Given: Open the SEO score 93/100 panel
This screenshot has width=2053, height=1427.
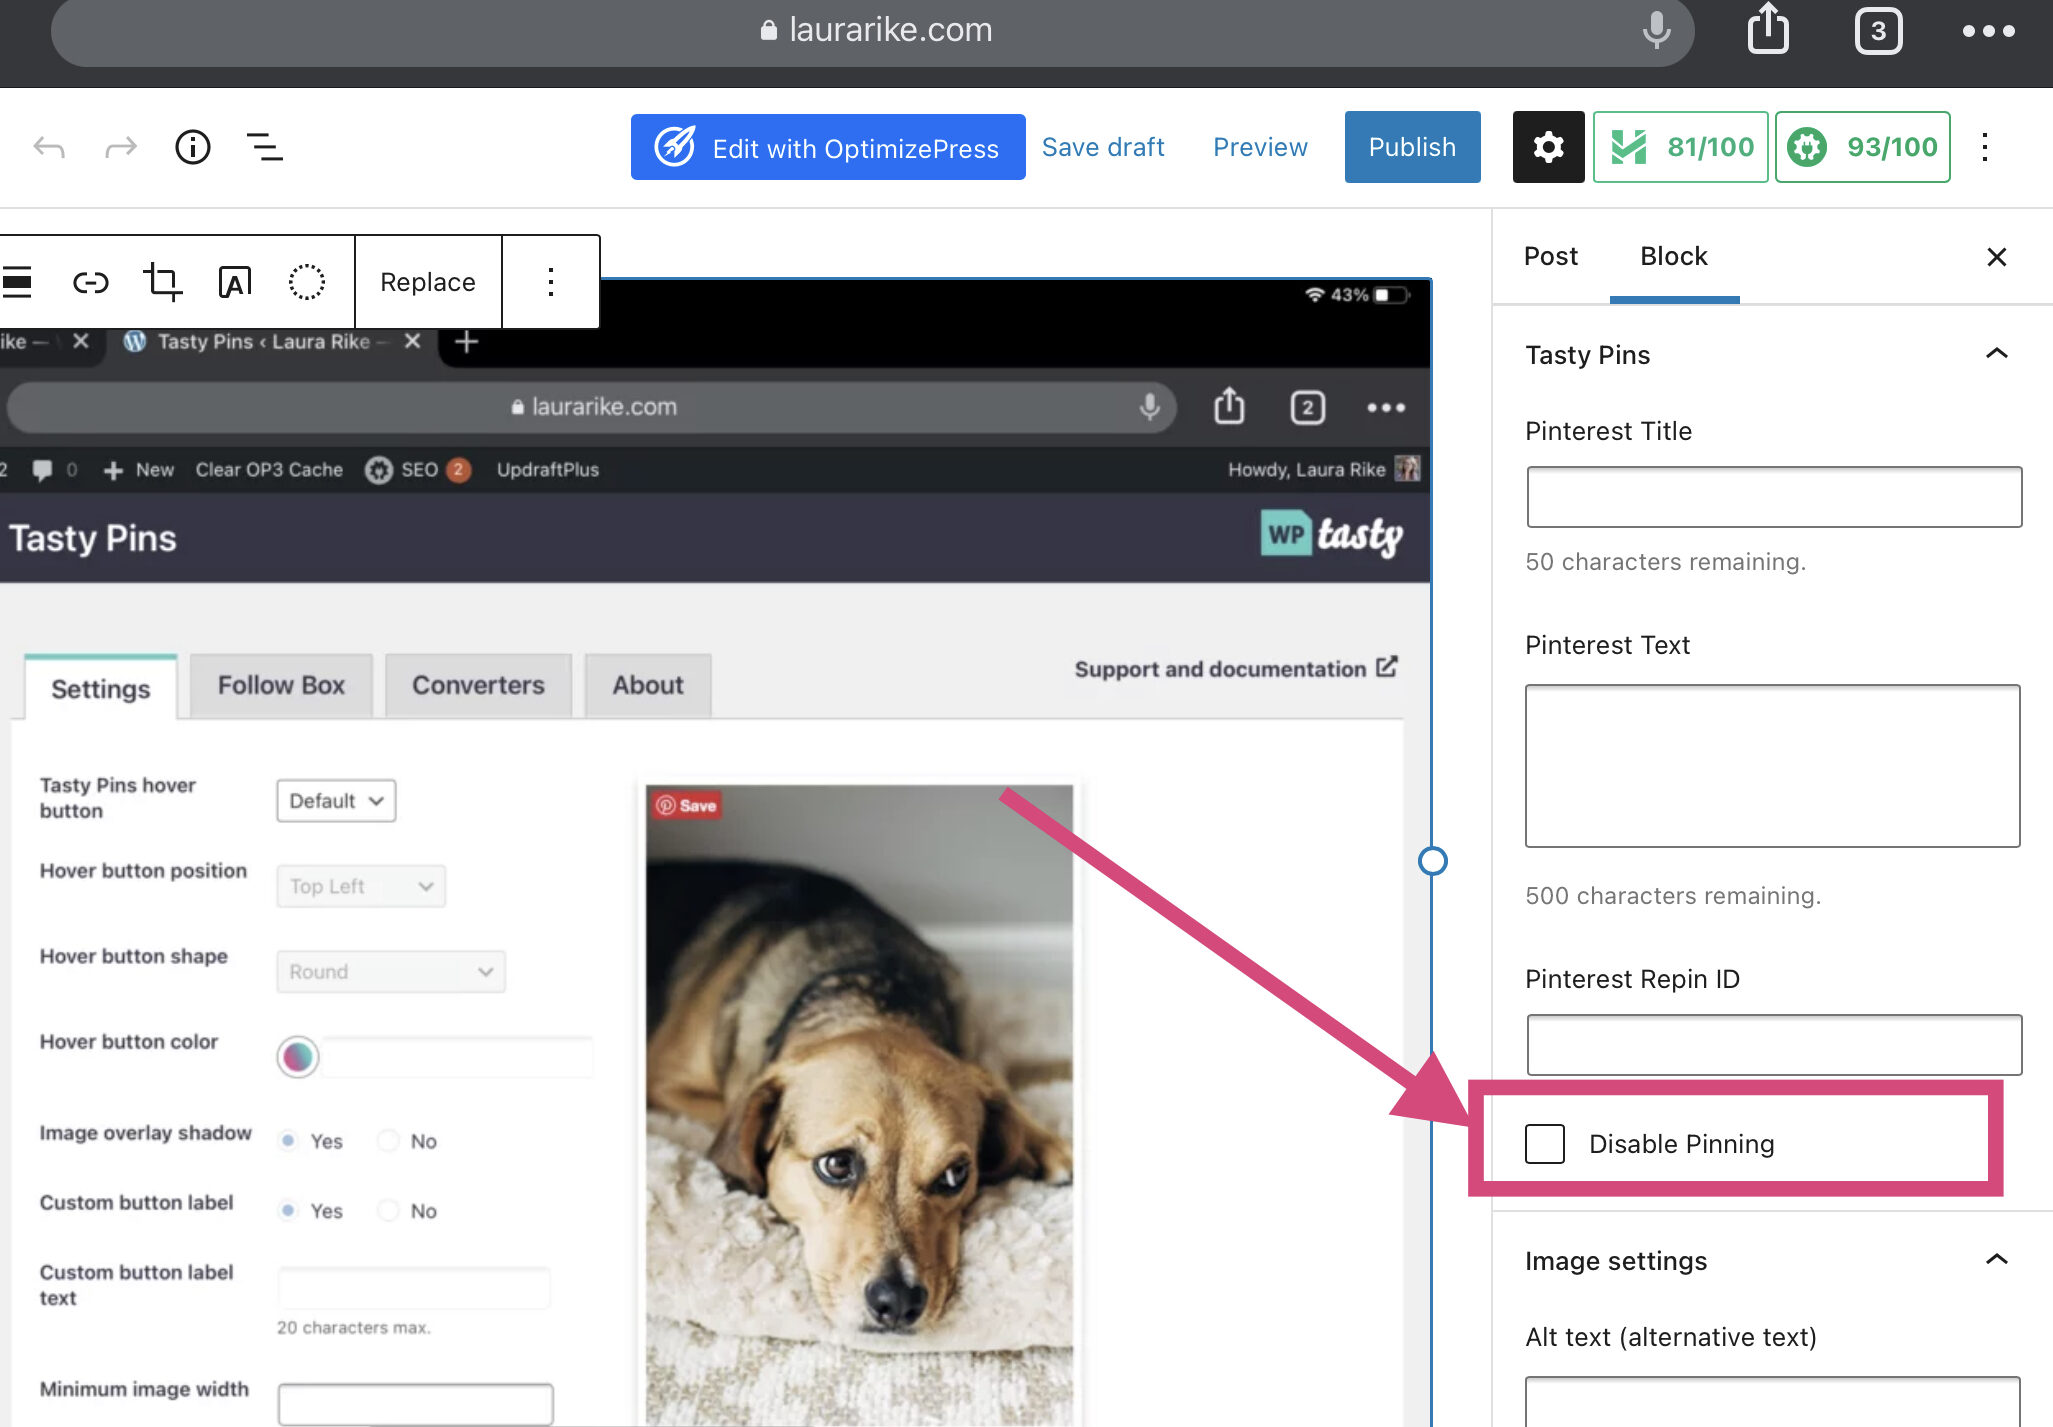Looking at the screenshot, I should (1863, 147).
